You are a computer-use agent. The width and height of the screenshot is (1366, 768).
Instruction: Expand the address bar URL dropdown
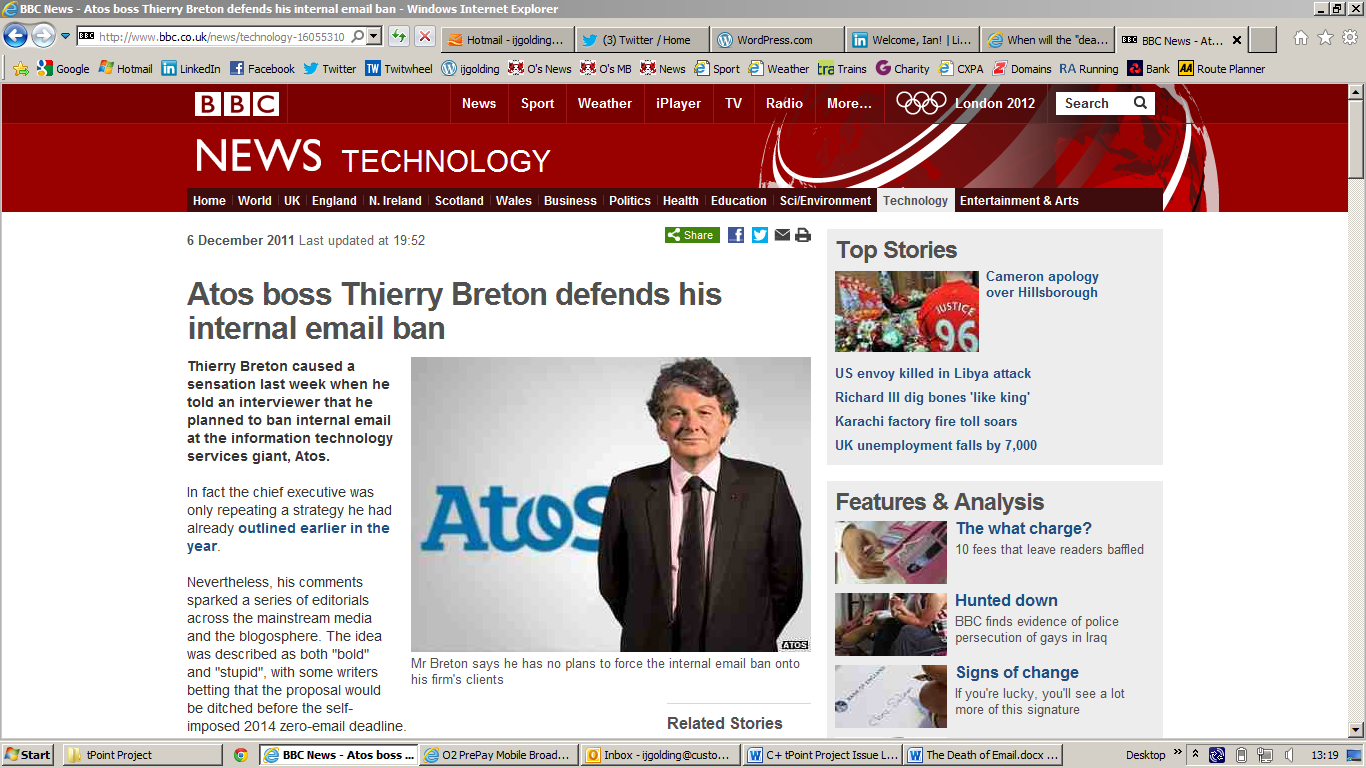coord(373,37)
